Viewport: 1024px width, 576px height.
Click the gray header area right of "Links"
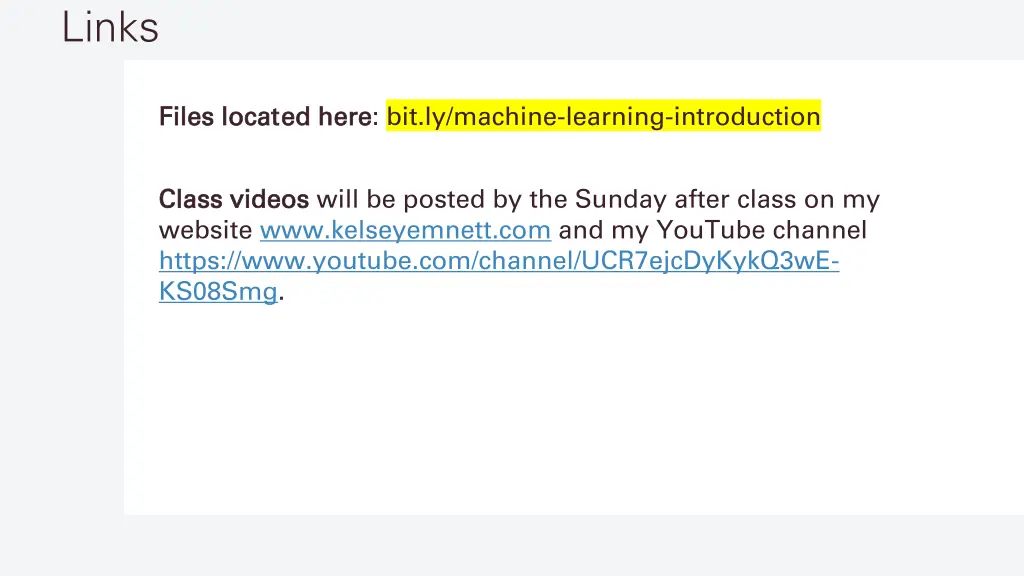(x=600, y=27)
